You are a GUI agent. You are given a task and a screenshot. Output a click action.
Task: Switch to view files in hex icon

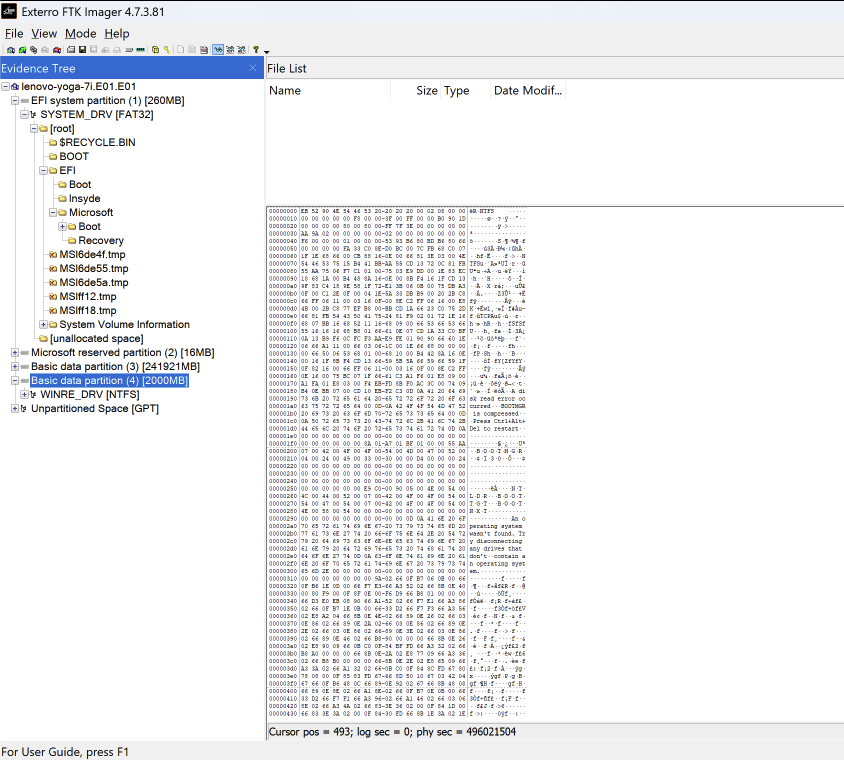(x=242, y=50)
